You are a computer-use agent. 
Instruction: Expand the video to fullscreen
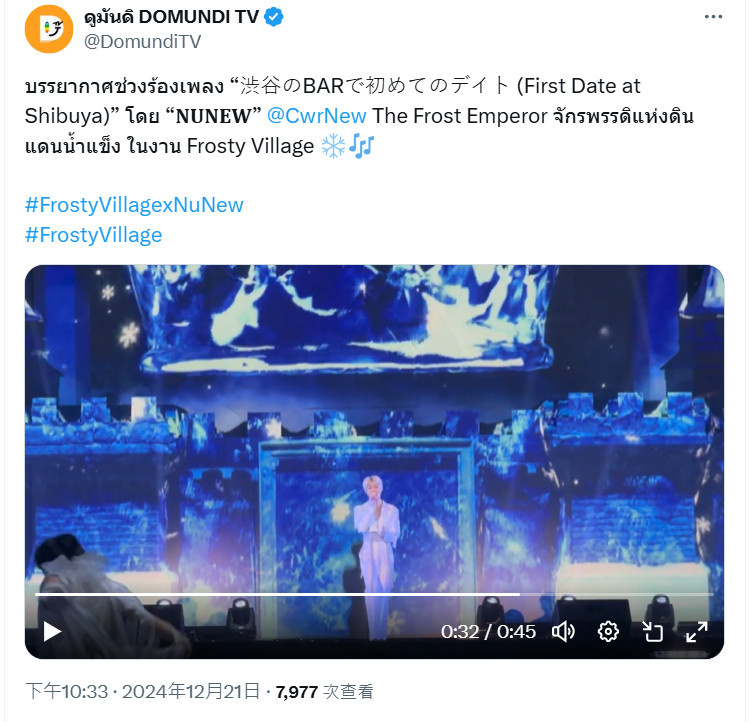click(696, 632)
